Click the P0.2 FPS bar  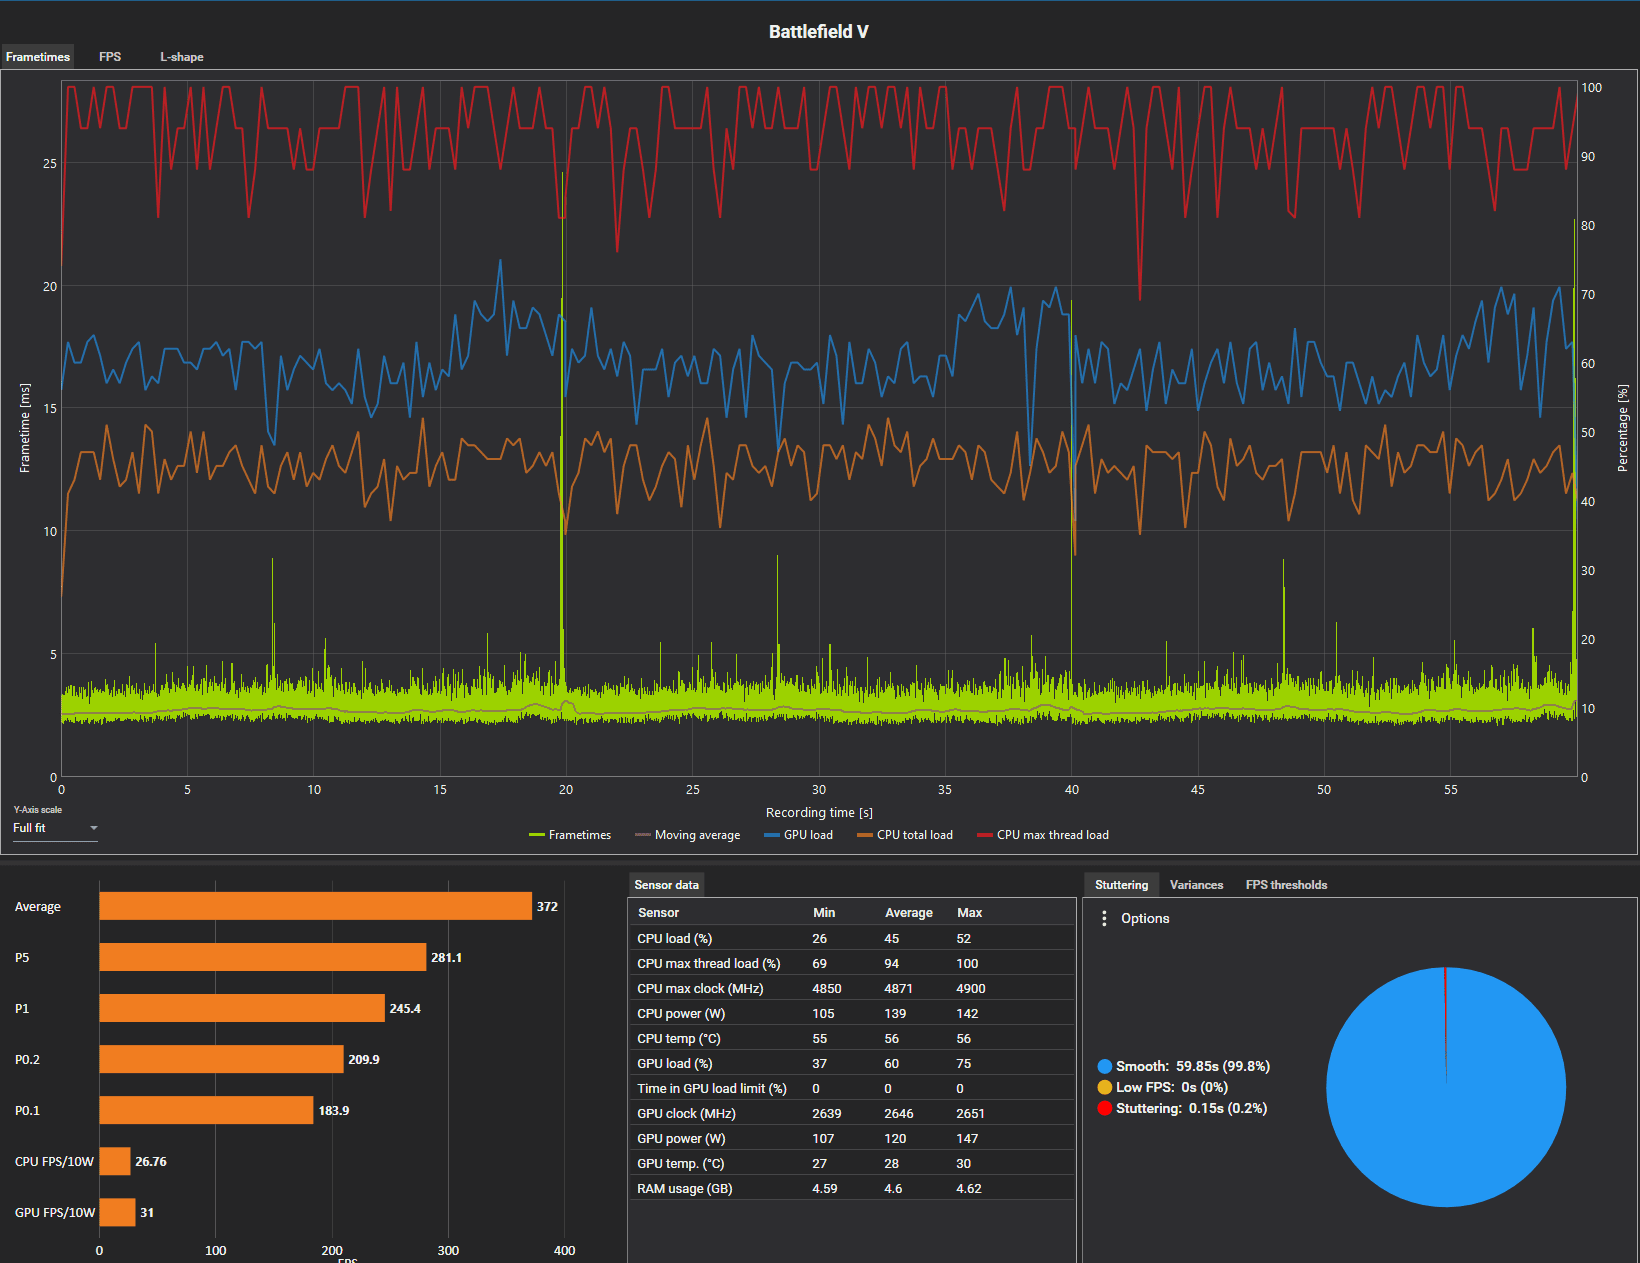pos(221,1059)
